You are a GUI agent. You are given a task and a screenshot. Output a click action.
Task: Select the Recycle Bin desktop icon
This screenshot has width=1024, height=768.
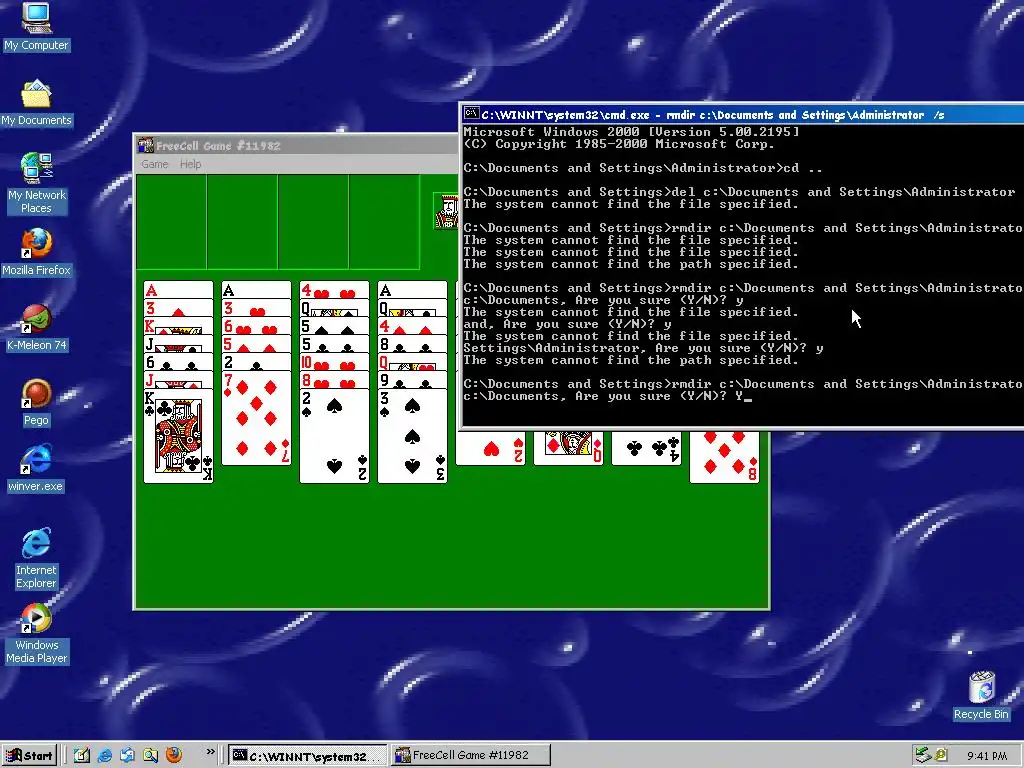(981, 696)
